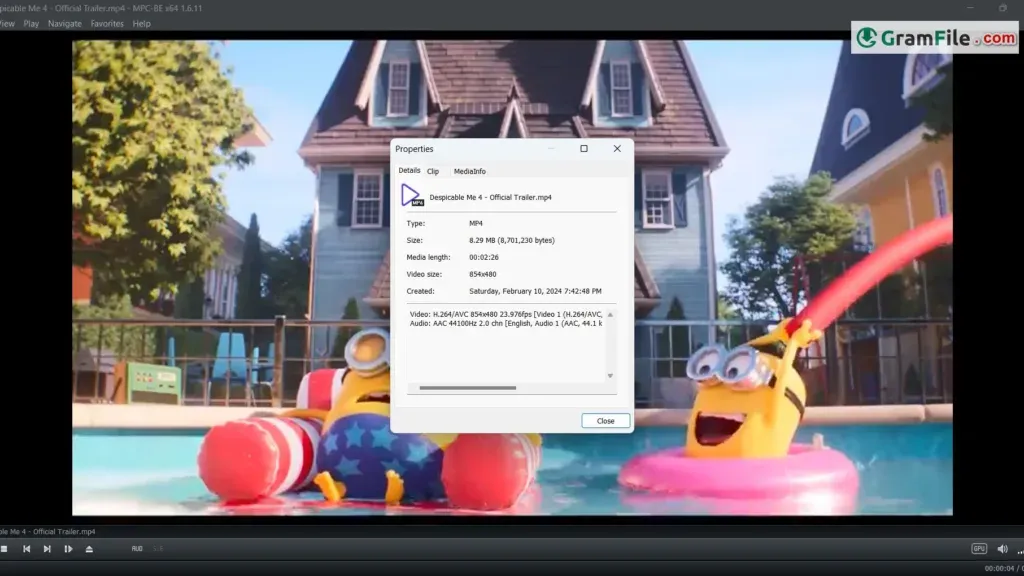The width and height of the screenshot is (1024, 576).
Task: Switch to the Details tab in Properties
Action: pos(409,170)
